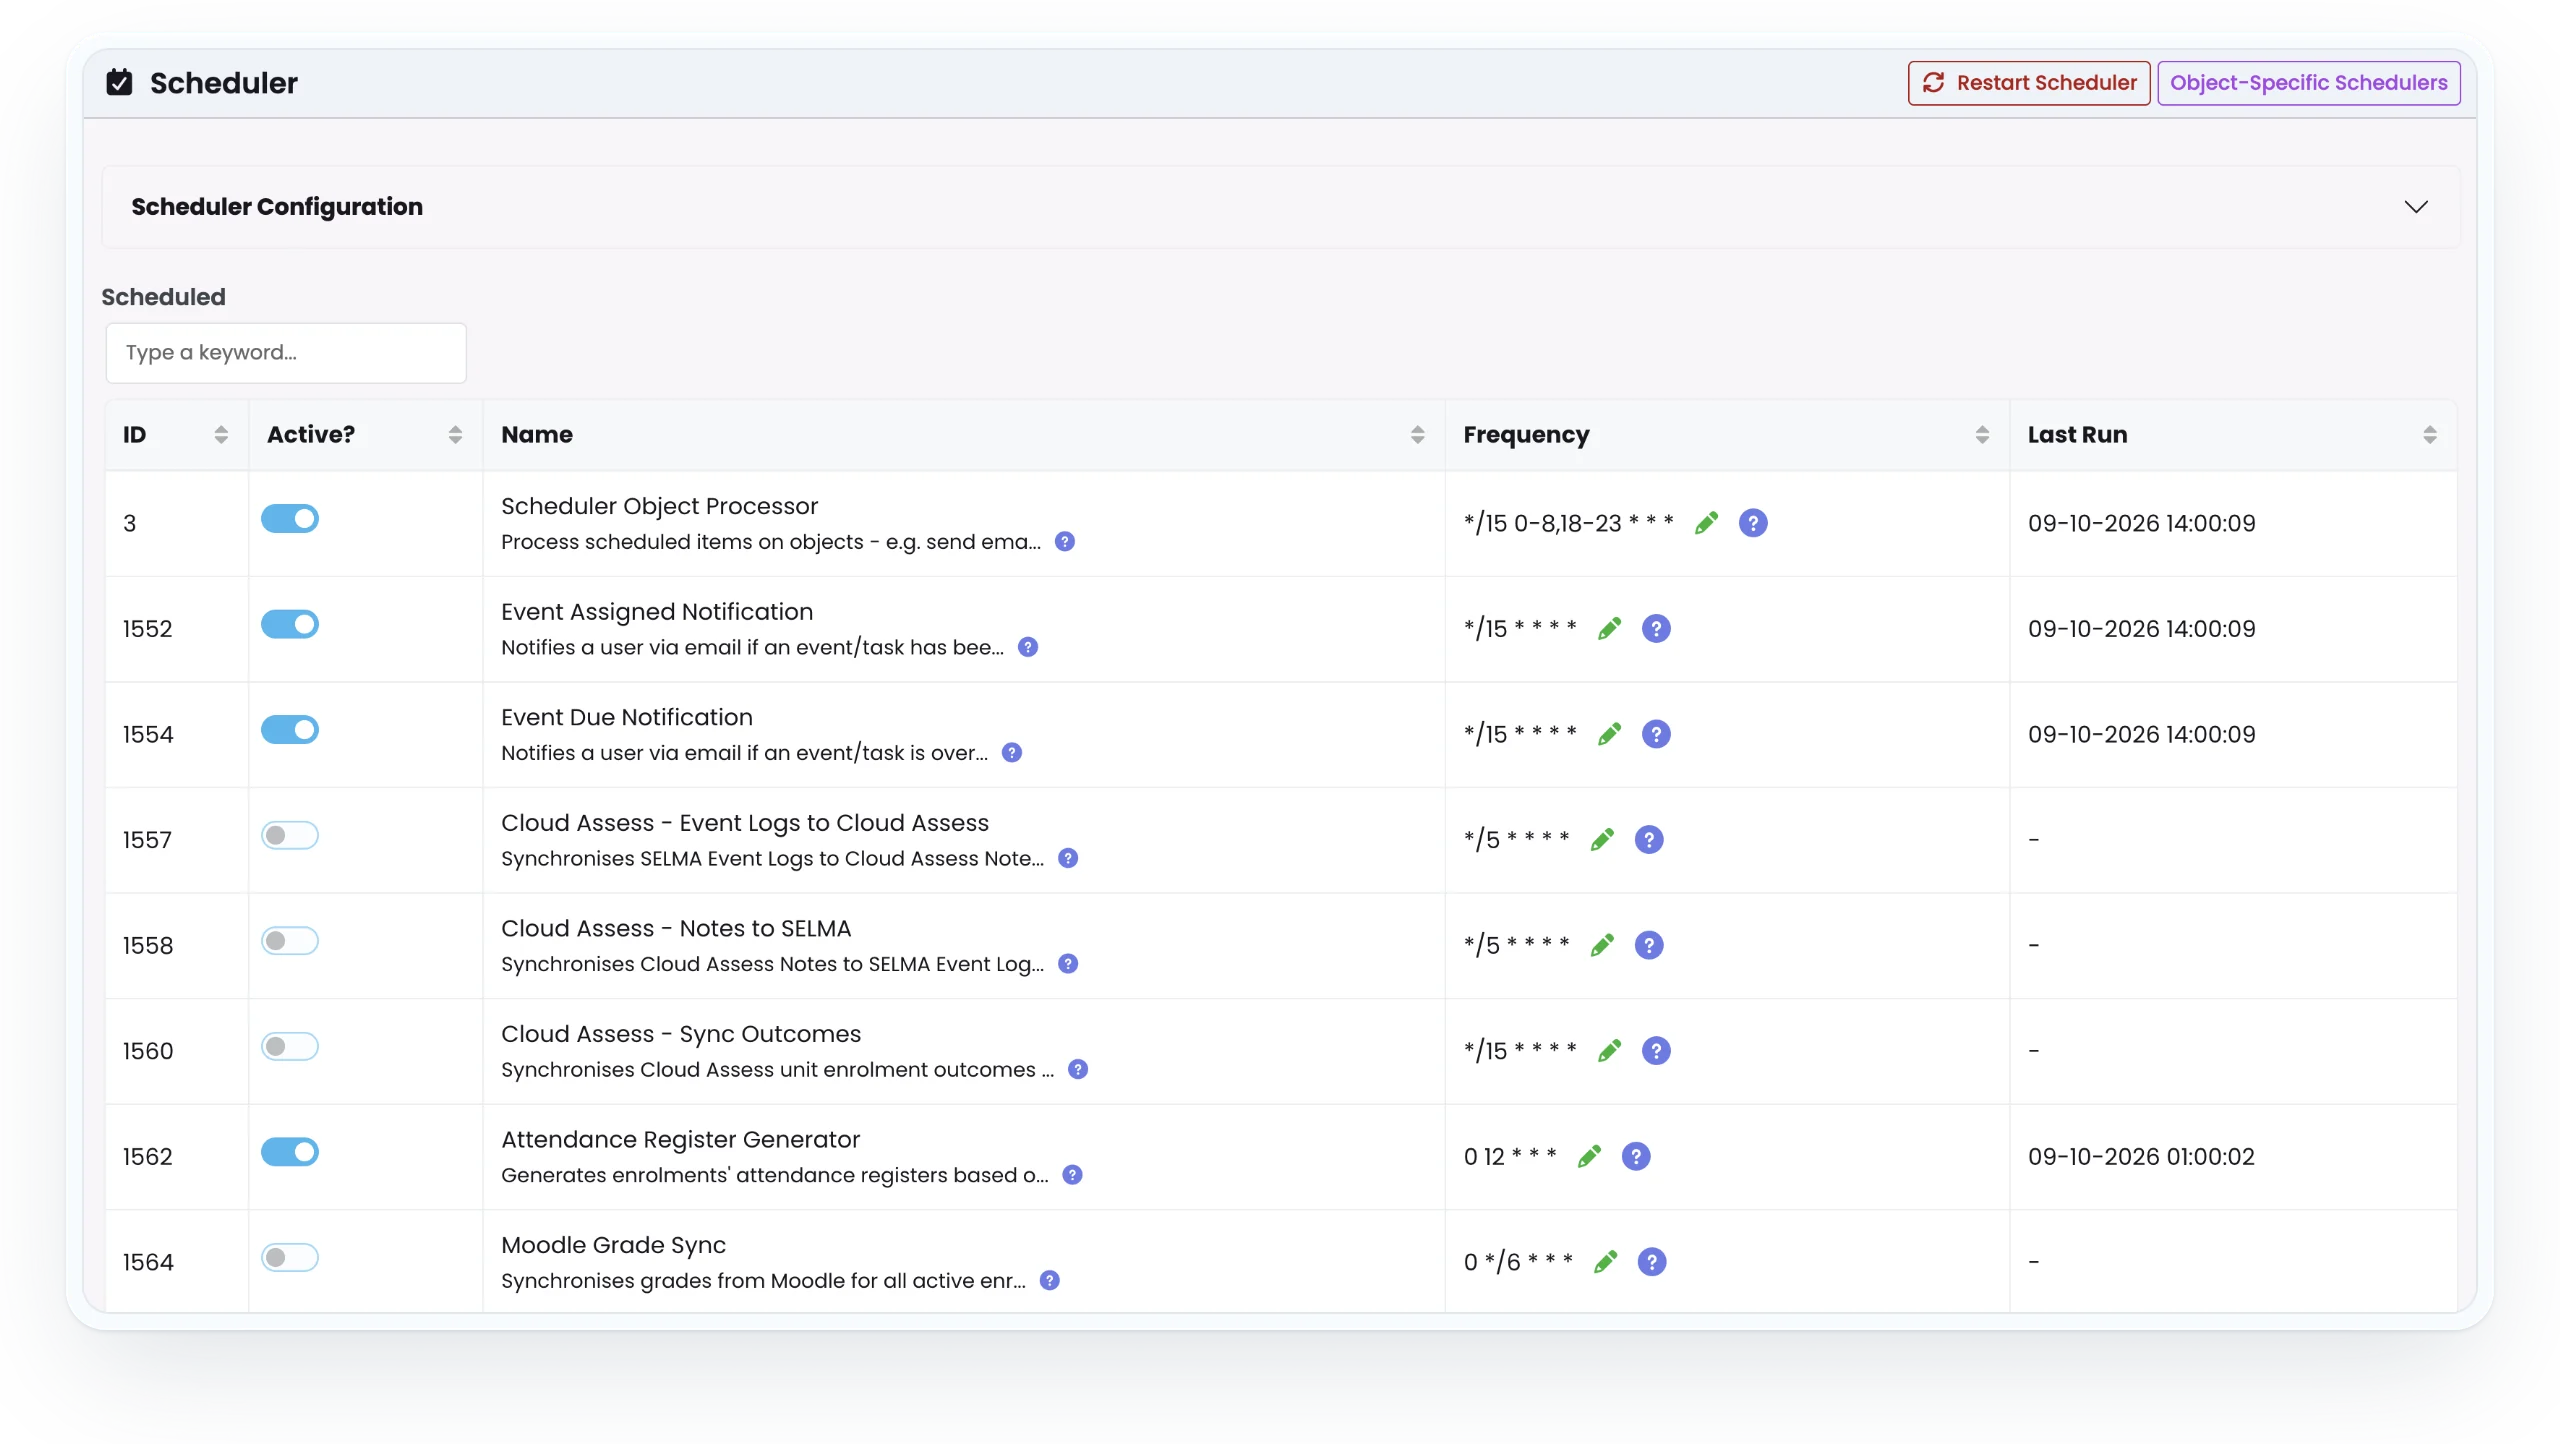Screen dimensions: 2560x1444
Task: Expand the Scheduler Configuration panel
Action: pyautogui.click(x=1280, y=207)
